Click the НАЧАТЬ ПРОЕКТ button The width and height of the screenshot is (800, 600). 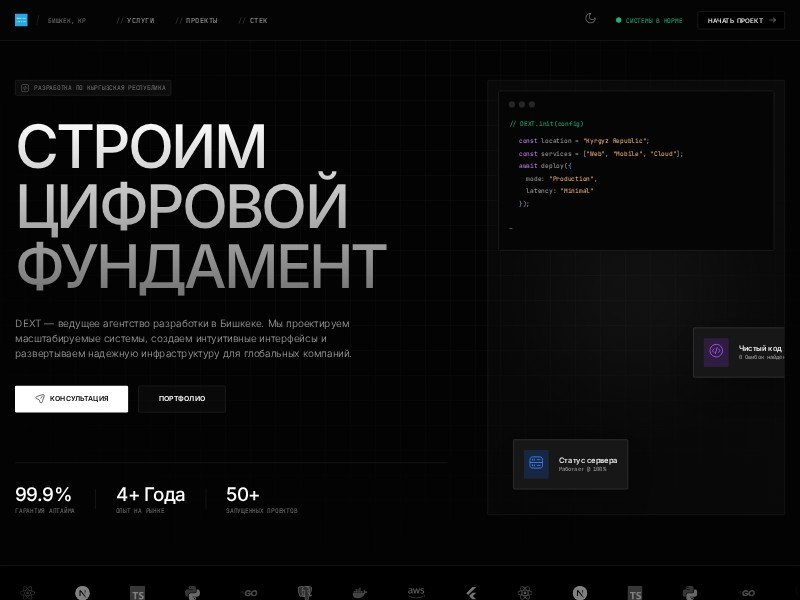coord(740,19)
